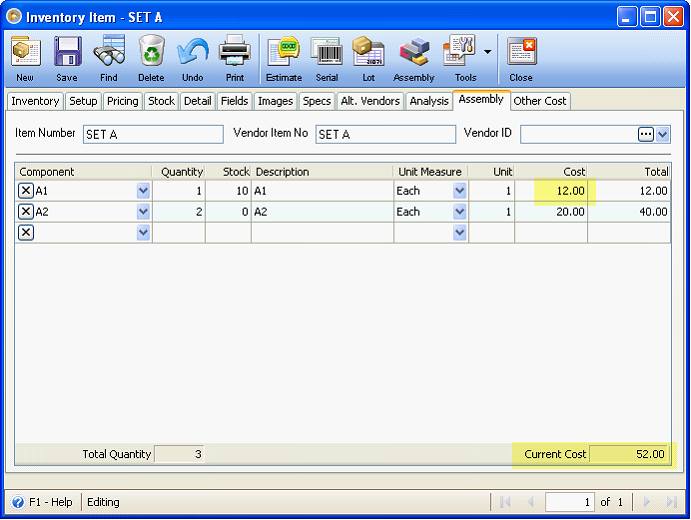Viewport: 691px width, 520px height.
Task: Expand the Tools dropdown arrow
Action: 487,52
